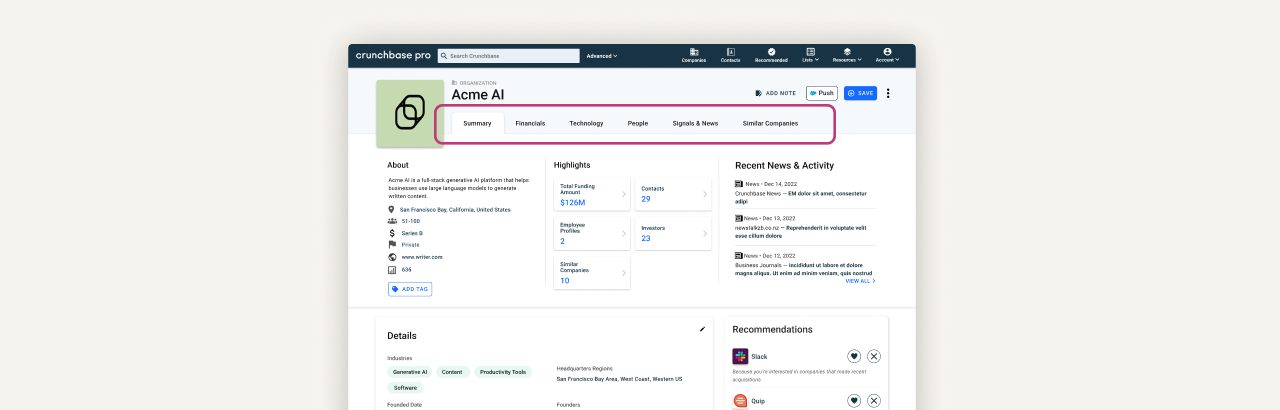Image resolution: width=1280 pixels, height=410 pixels.
Task: Switch to the Similar Companies tab
Action: click(770, 123)
